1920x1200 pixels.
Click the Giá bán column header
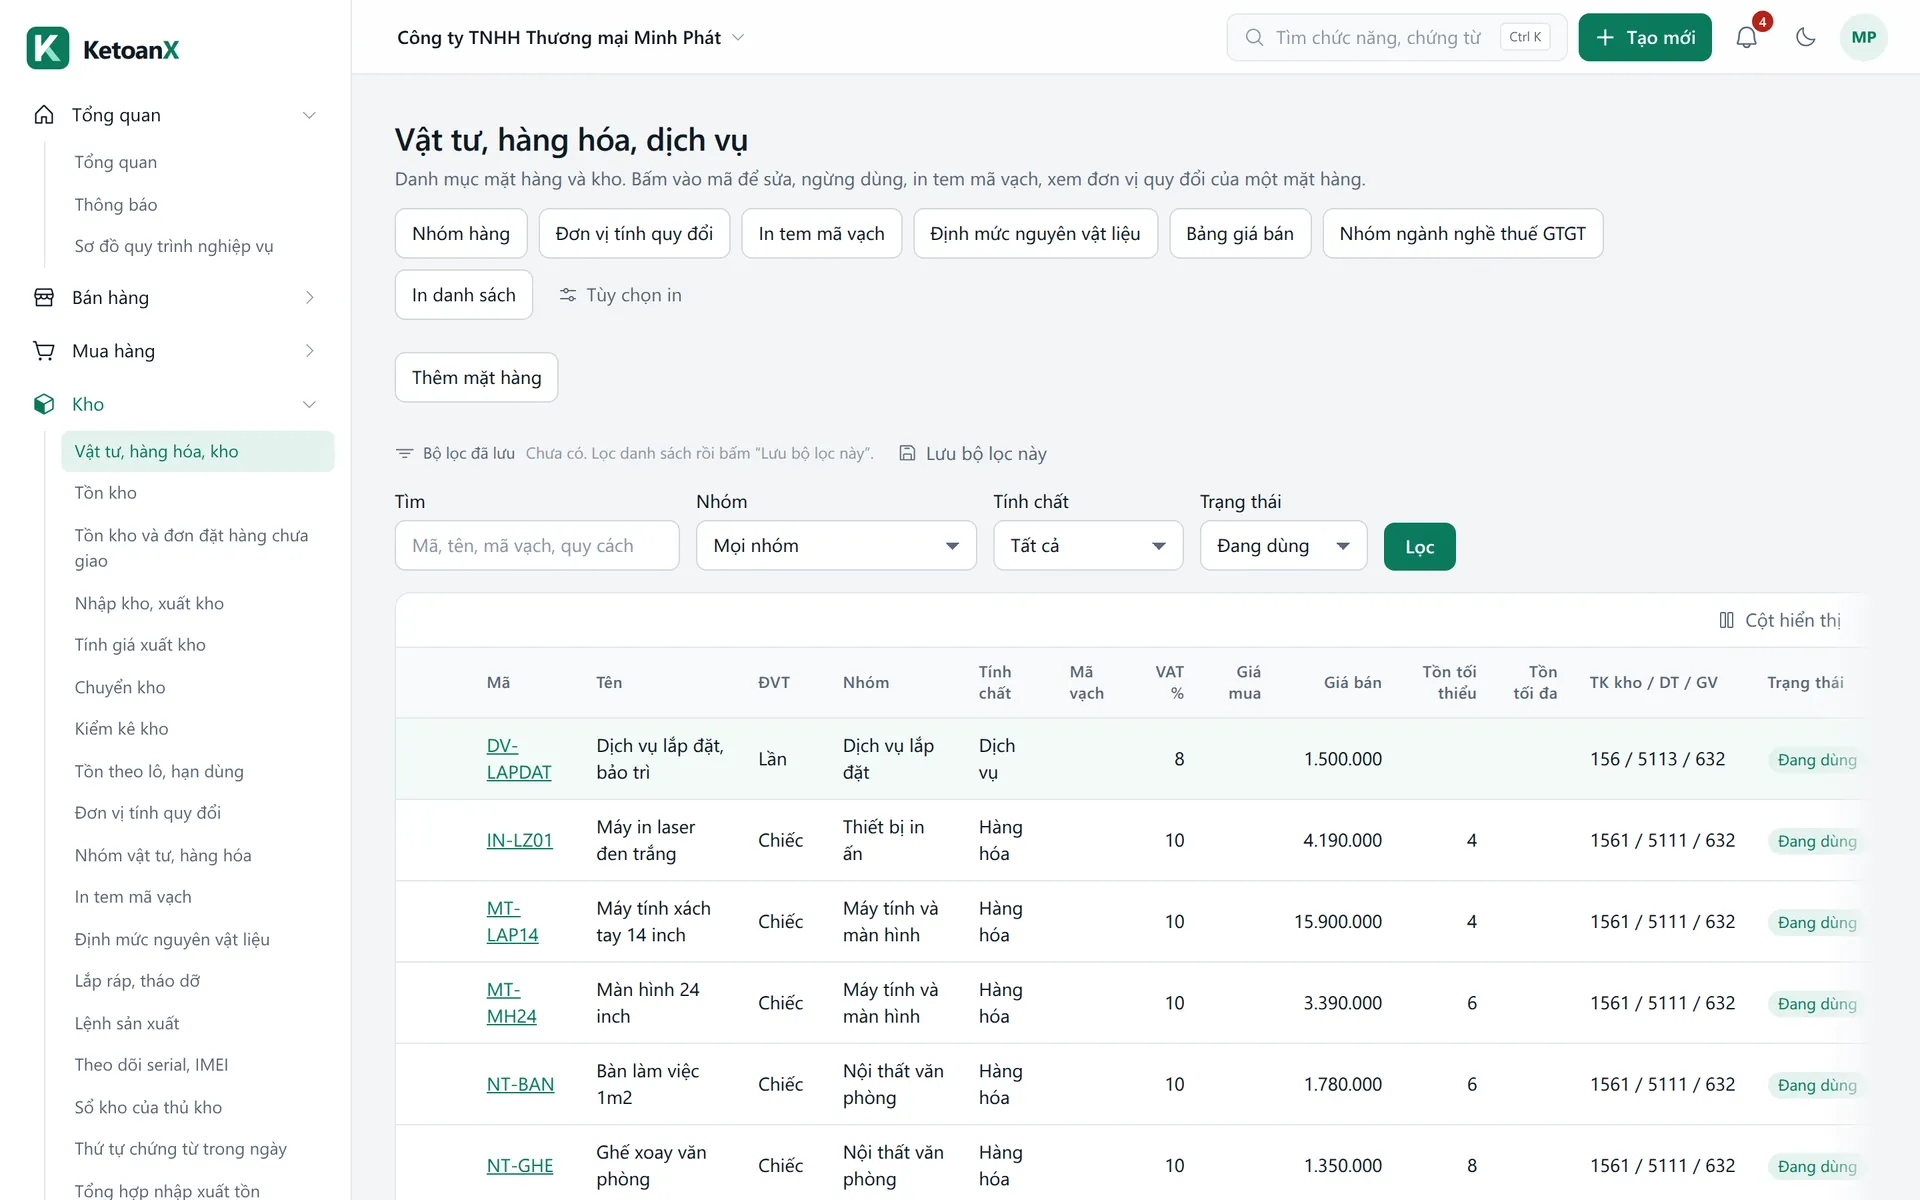(x=1352, y=683)
